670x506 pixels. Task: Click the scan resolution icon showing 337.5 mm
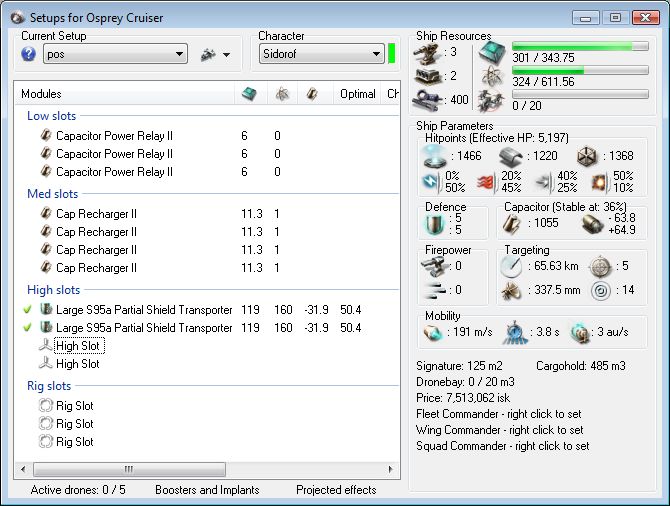[x=511, y=291]
